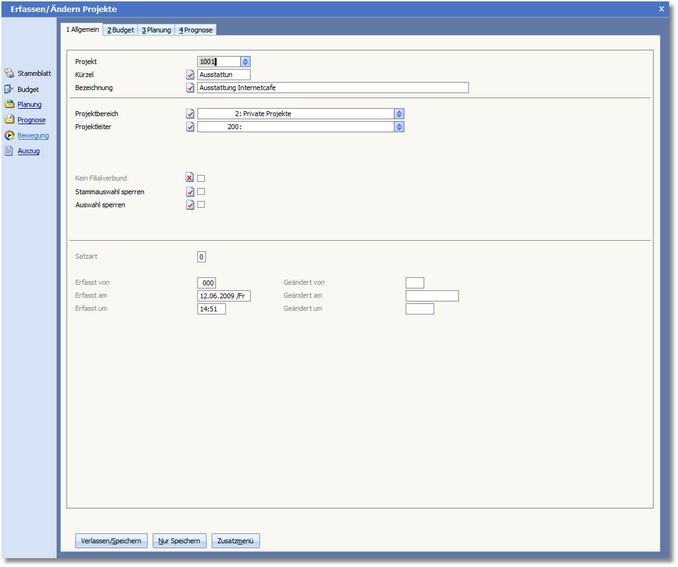
Task: Click the Budget sidebar icon
Action: [x=9, y=89]
